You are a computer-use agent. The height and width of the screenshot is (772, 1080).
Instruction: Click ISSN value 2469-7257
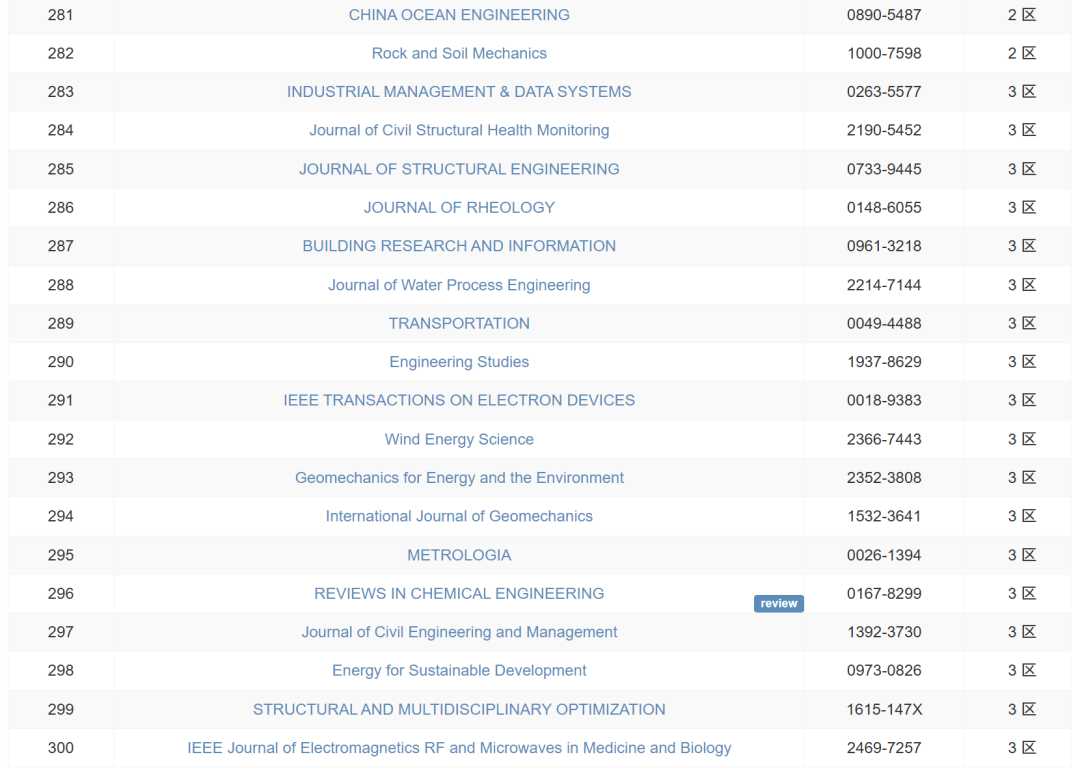884,748
